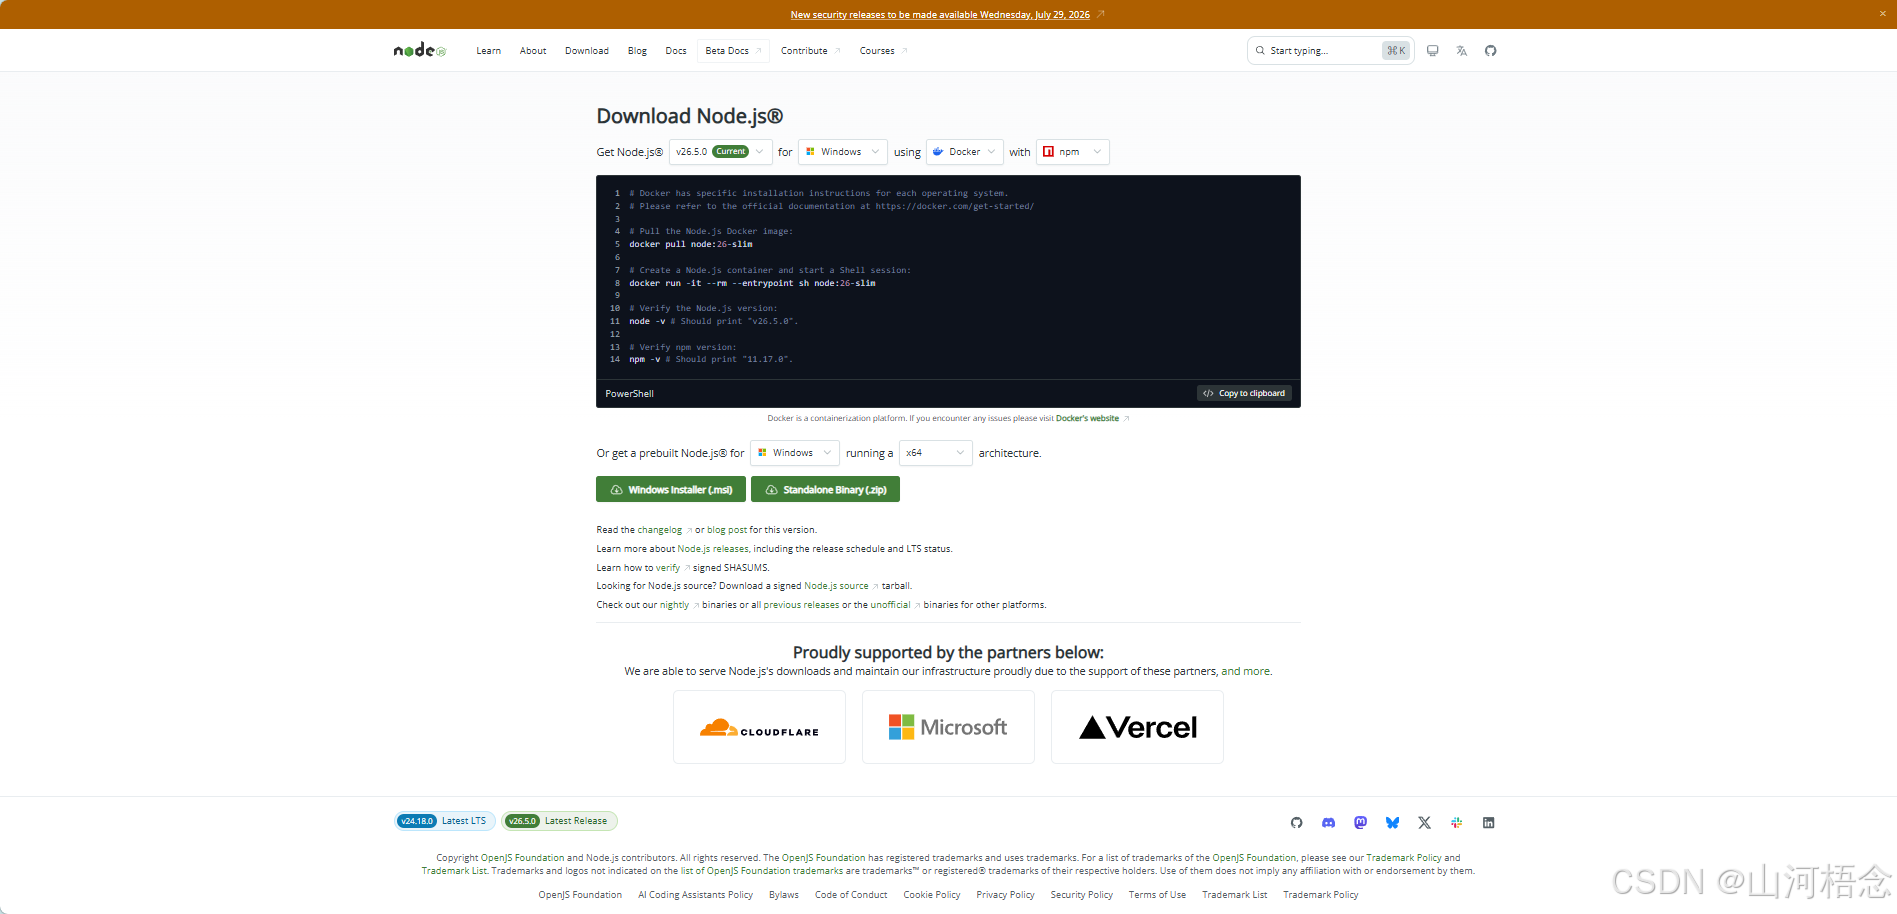The height and width of the screenshot is (914, 1897).
Task: Open the Bylaws footer link
Action: [784, 895]
